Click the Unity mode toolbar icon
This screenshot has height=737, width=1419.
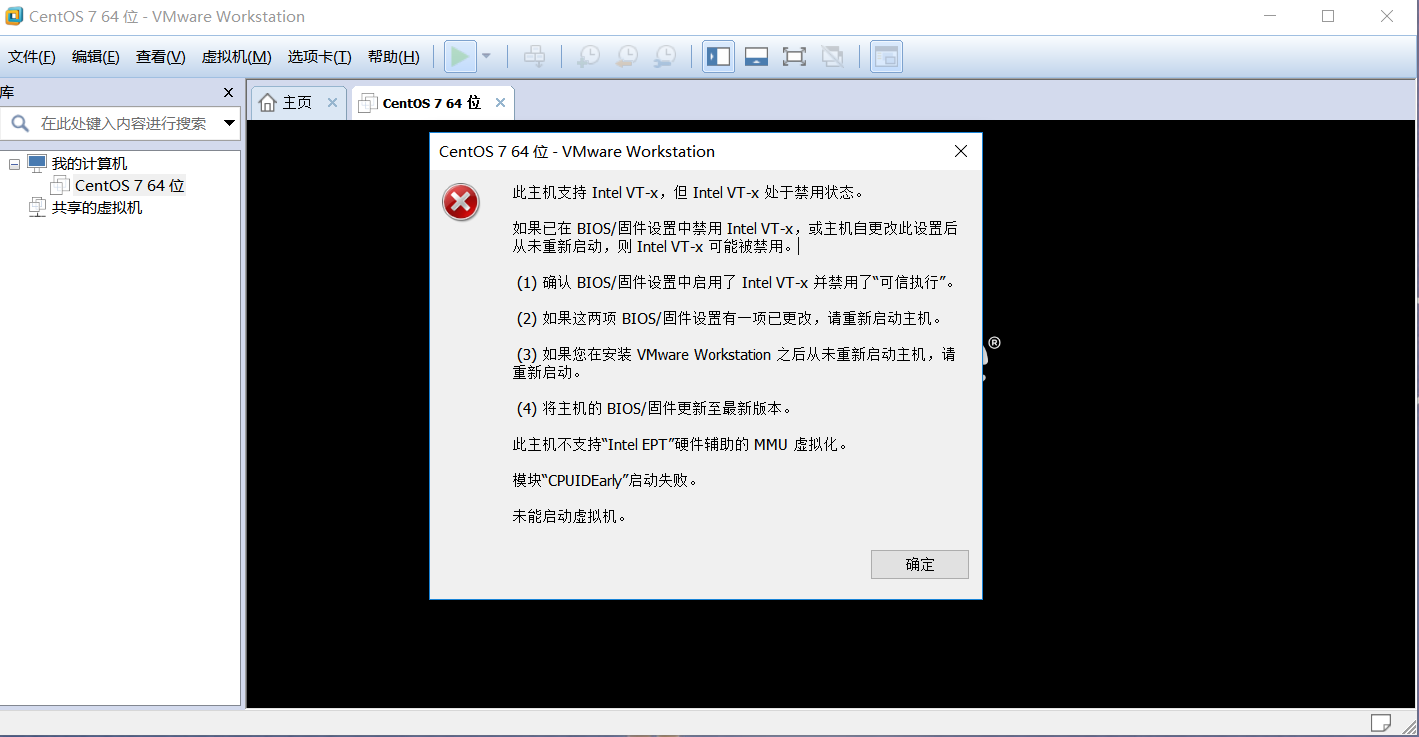pyautogui.click(x=832, y=57)
